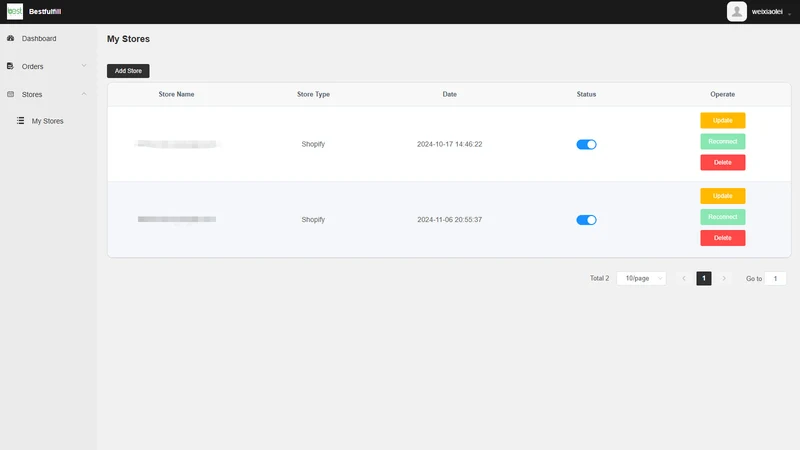Image resolution: width=800 pixels, height=450 pixels.
Task: Click date 2024-11-06 20:55:37 cell
Action: 449,220
